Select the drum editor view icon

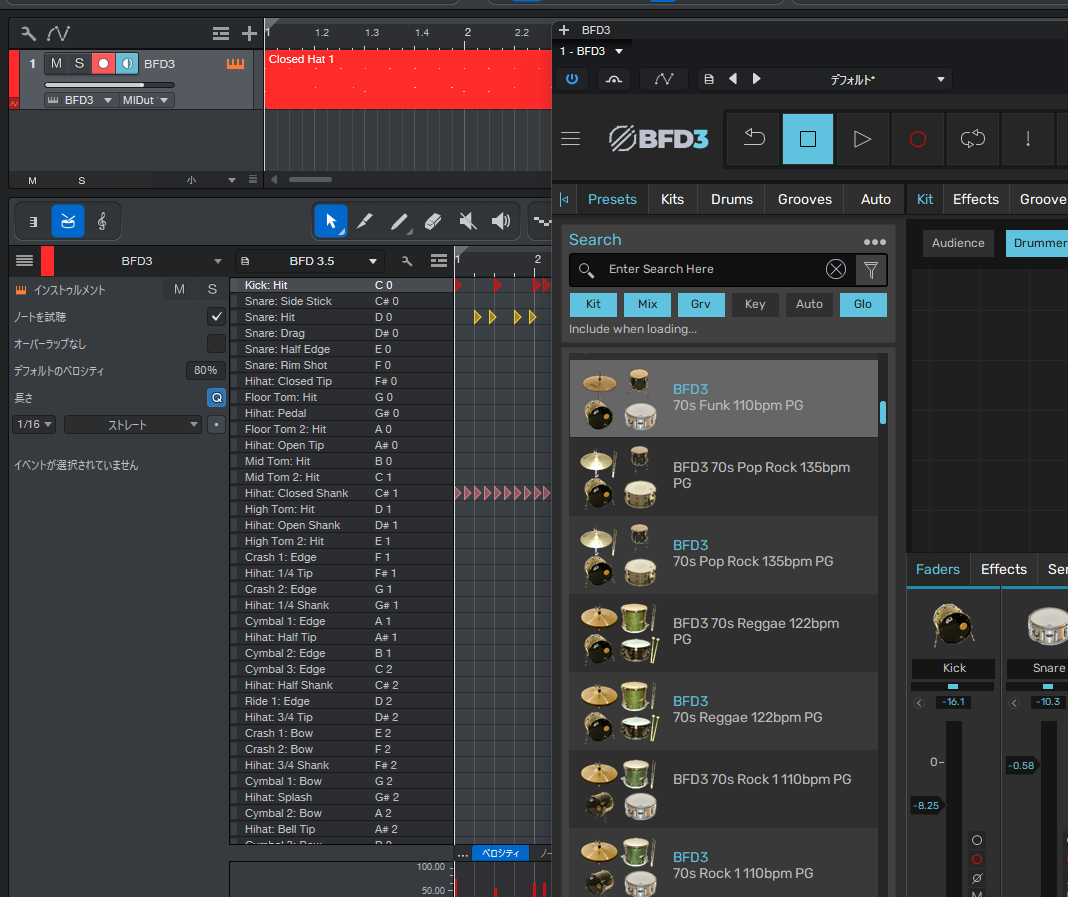pyautogui.click(x=68, y=221)
